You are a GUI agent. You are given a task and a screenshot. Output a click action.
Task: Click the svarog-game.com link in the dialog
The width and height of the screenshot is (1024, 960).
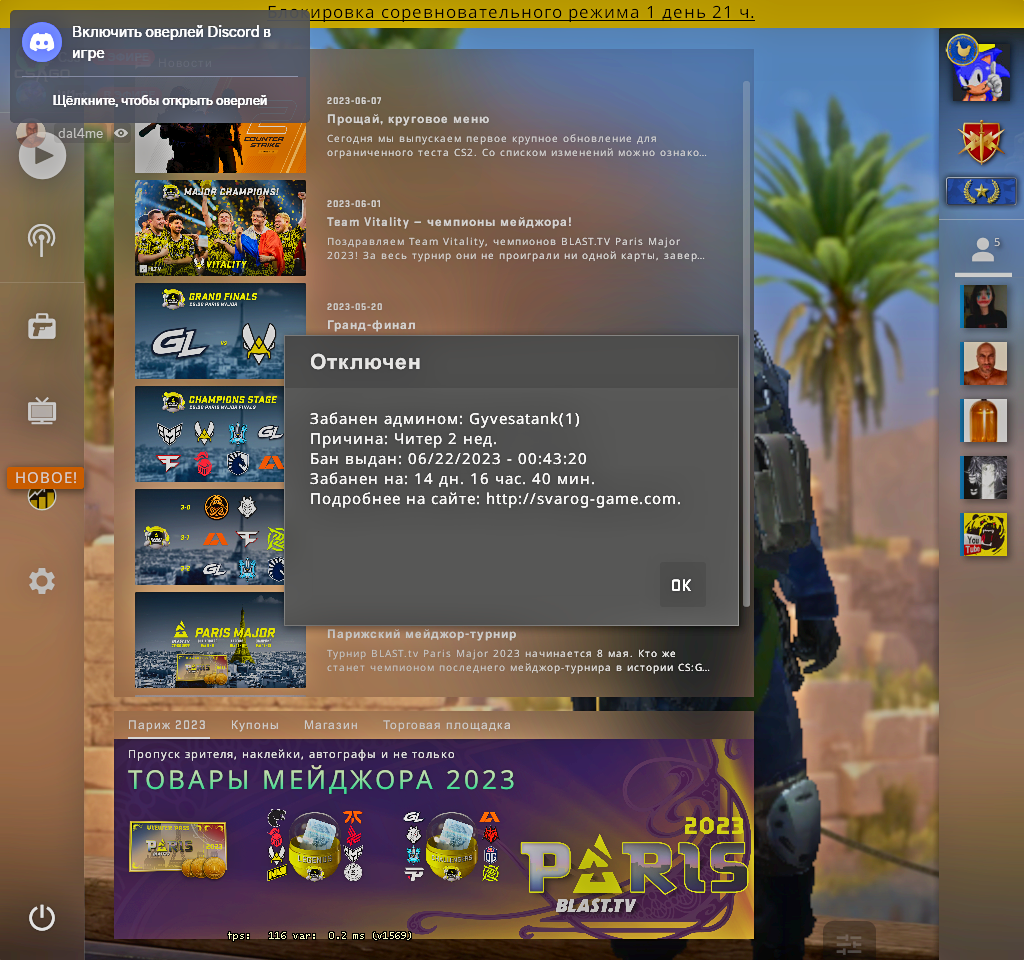[x=583, y=499]
